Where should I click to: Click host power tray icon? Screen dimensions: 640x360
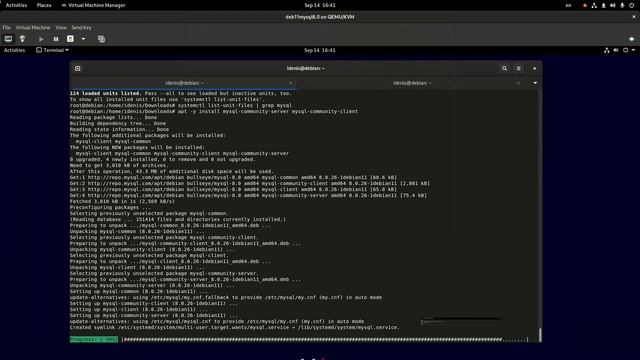[x=631, y=5]
